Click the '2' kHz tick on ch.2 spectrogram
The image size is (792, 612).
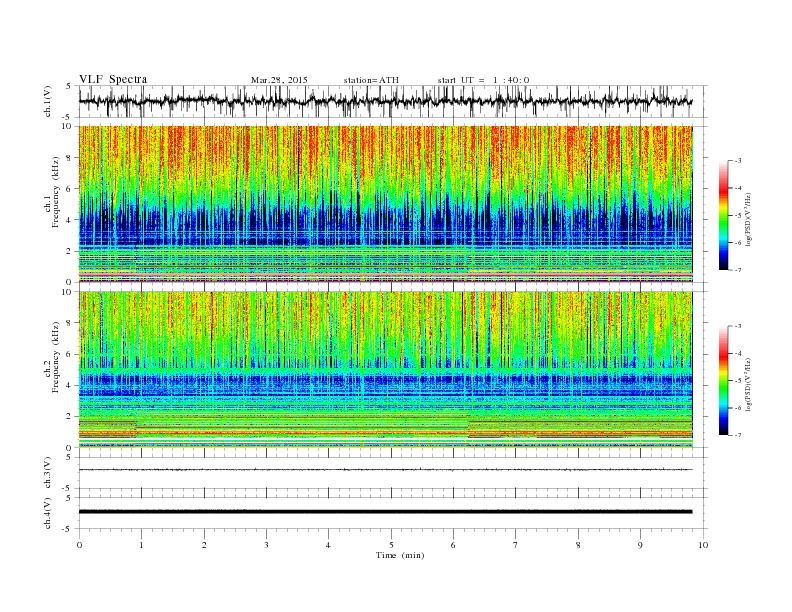point(70,417)
